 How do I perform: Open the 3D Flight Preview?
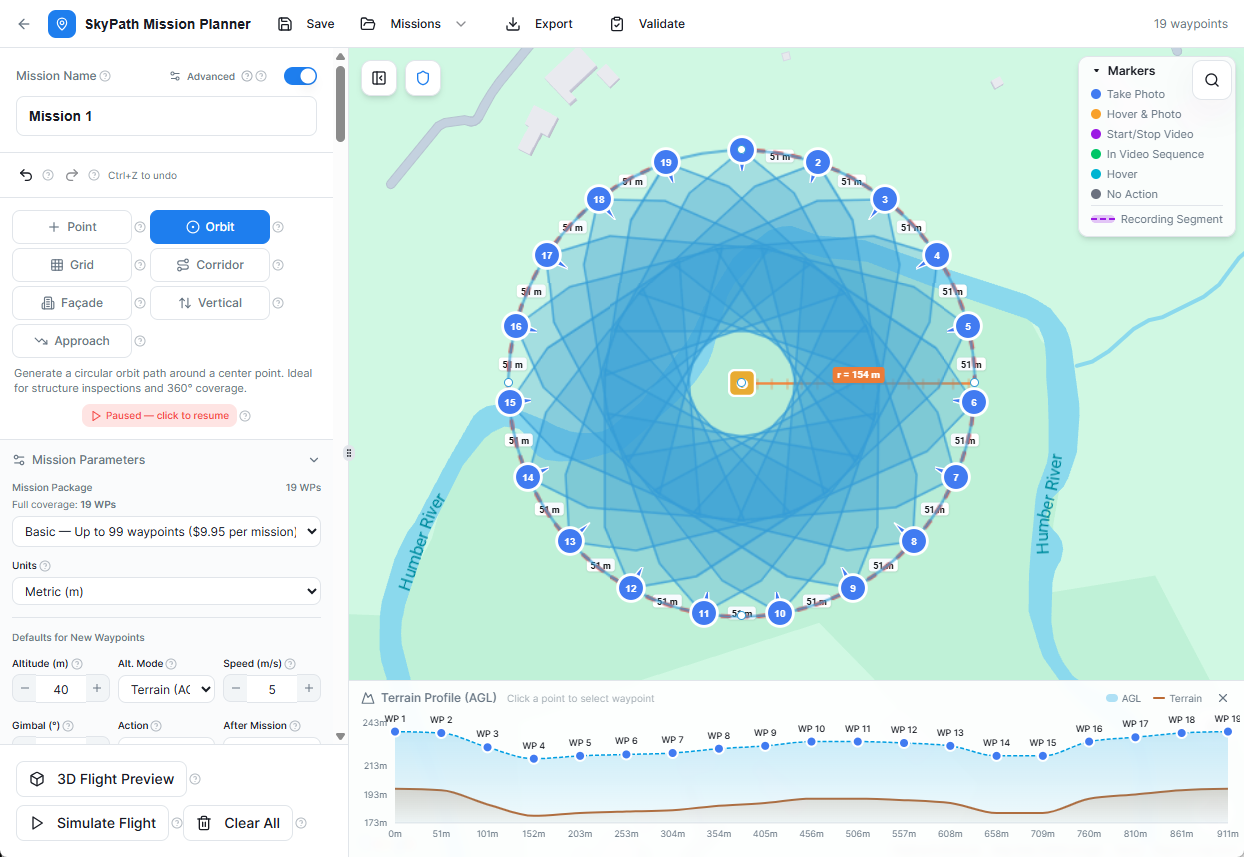click(x=100, y=779)
